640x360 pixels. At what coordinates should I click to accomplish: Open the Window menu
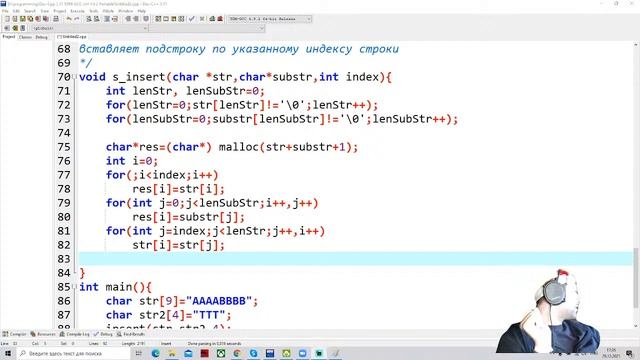pyautogui.click(x=125, y=11)
